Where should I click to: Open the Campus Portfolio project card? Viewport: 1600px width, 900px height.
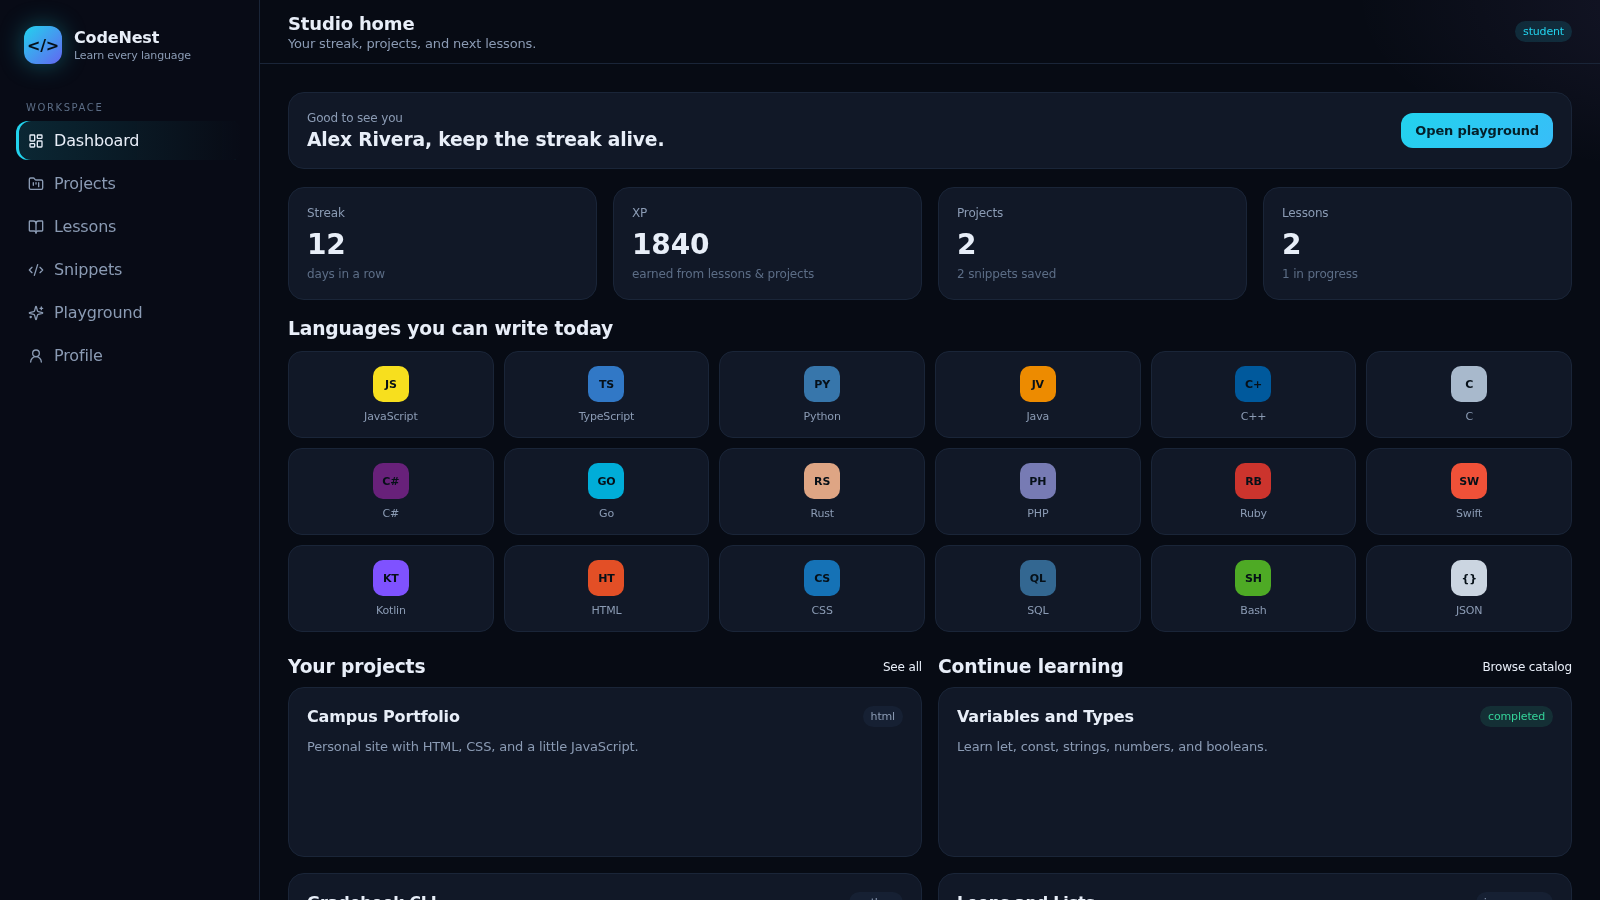point(605,772)
